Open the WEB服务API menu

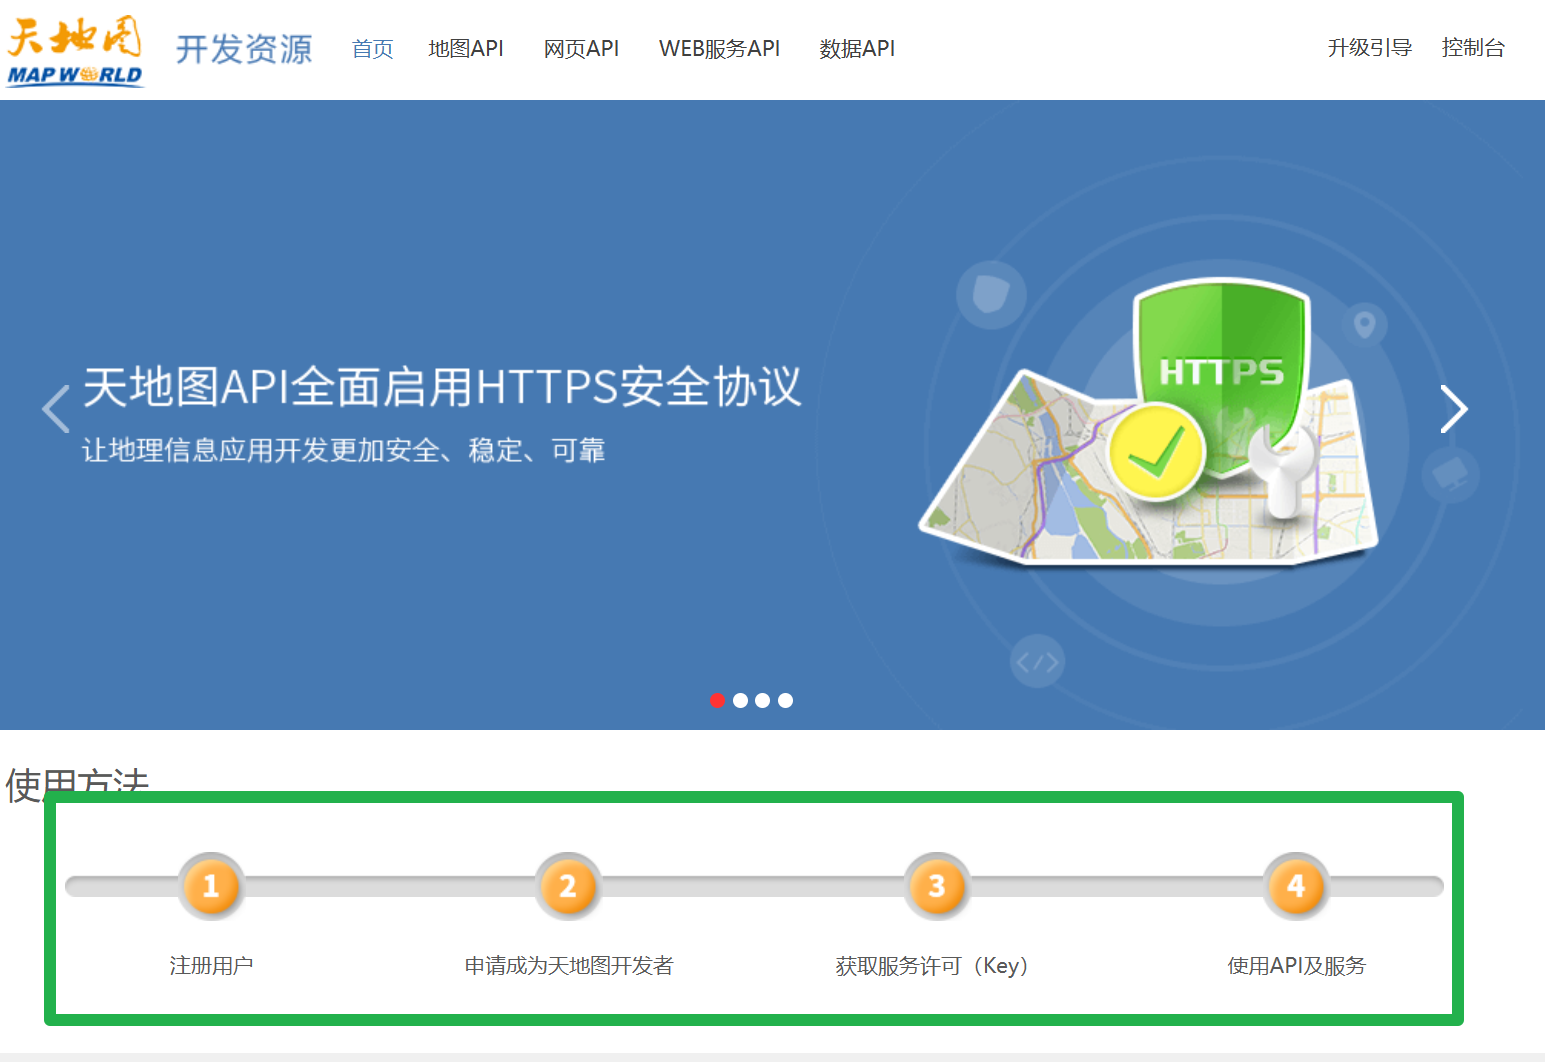[719, 48]
